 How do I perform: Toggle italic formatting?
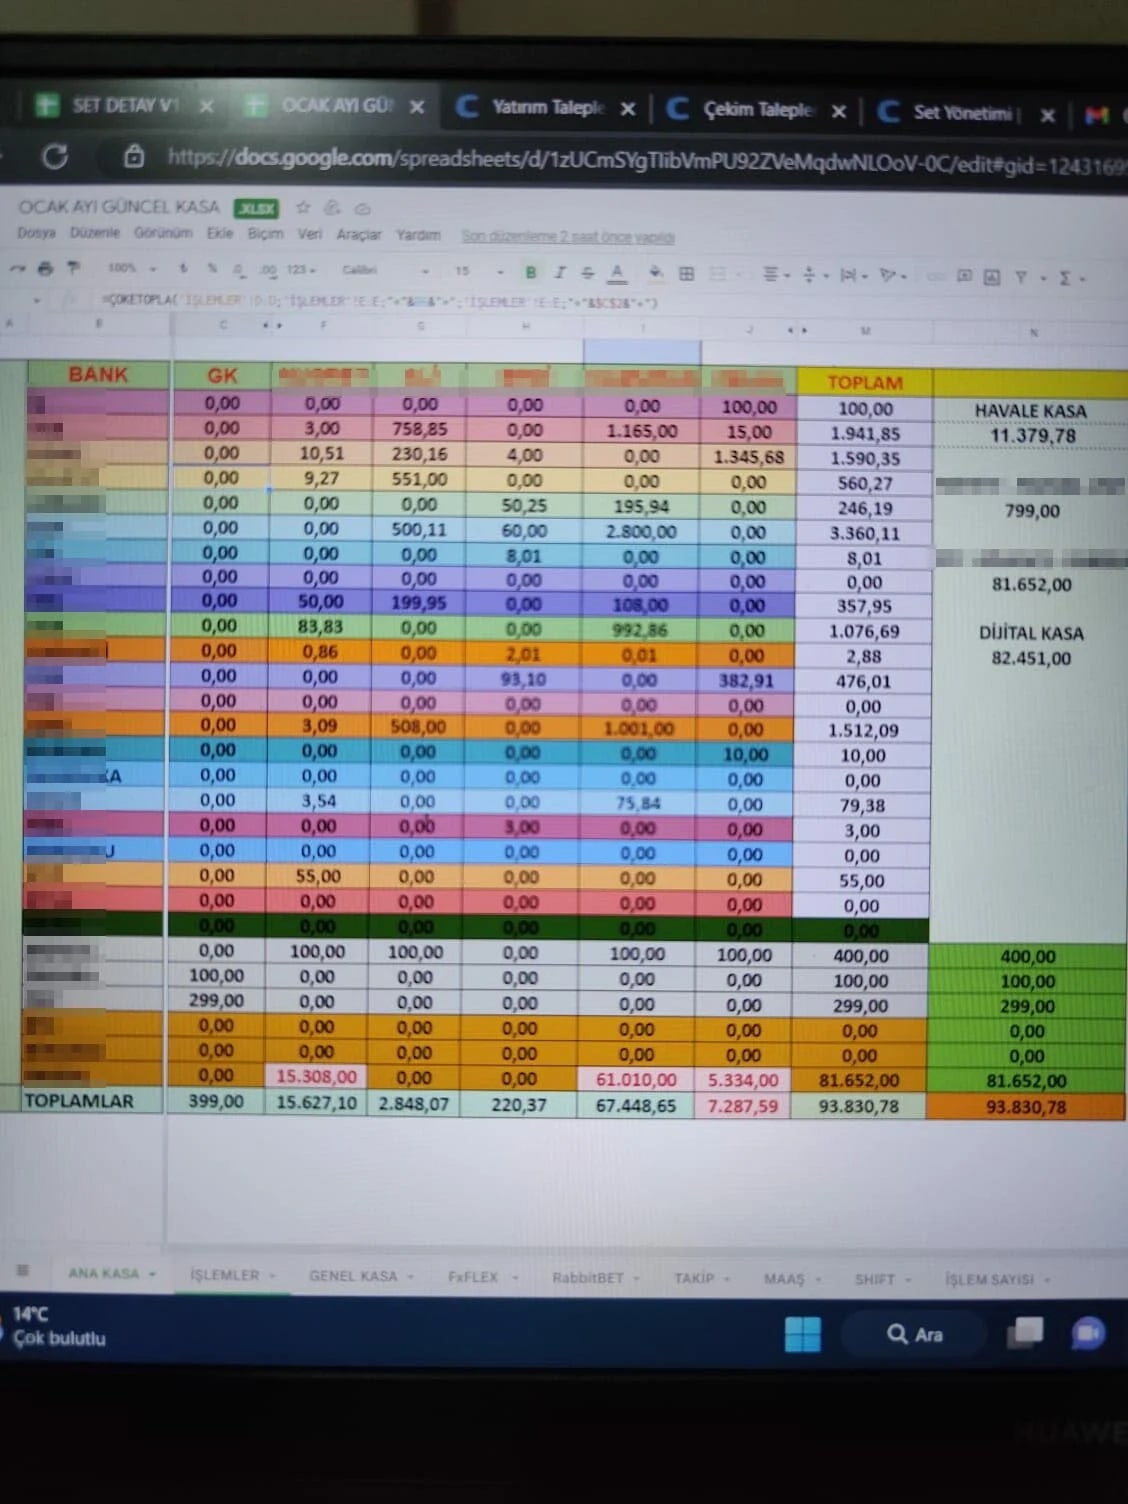(x=560, y=272)
